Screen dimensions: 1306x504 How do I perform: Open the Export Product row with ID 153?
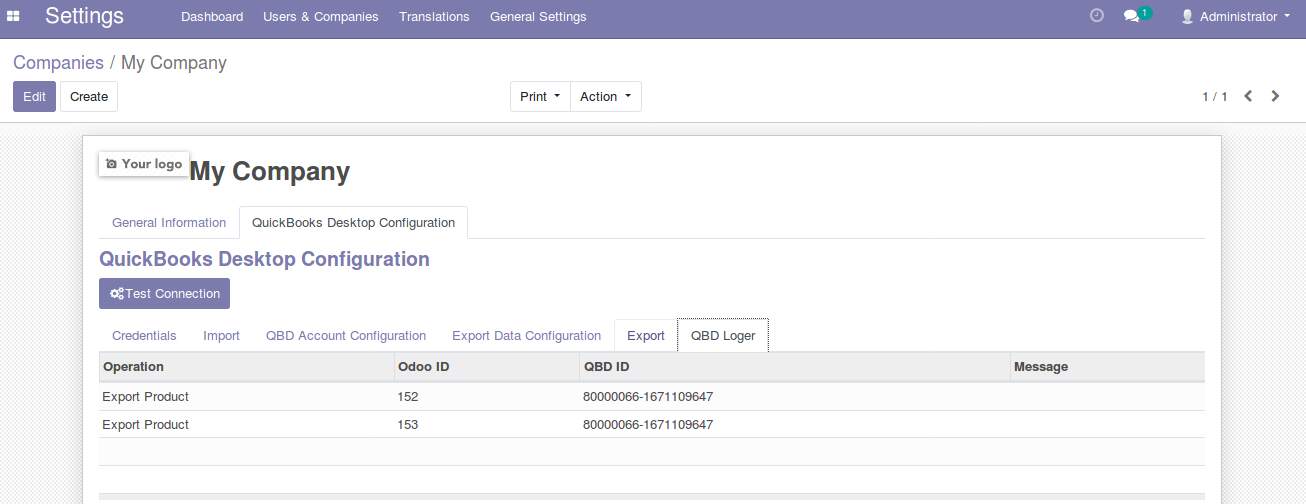tap(652, 424)
